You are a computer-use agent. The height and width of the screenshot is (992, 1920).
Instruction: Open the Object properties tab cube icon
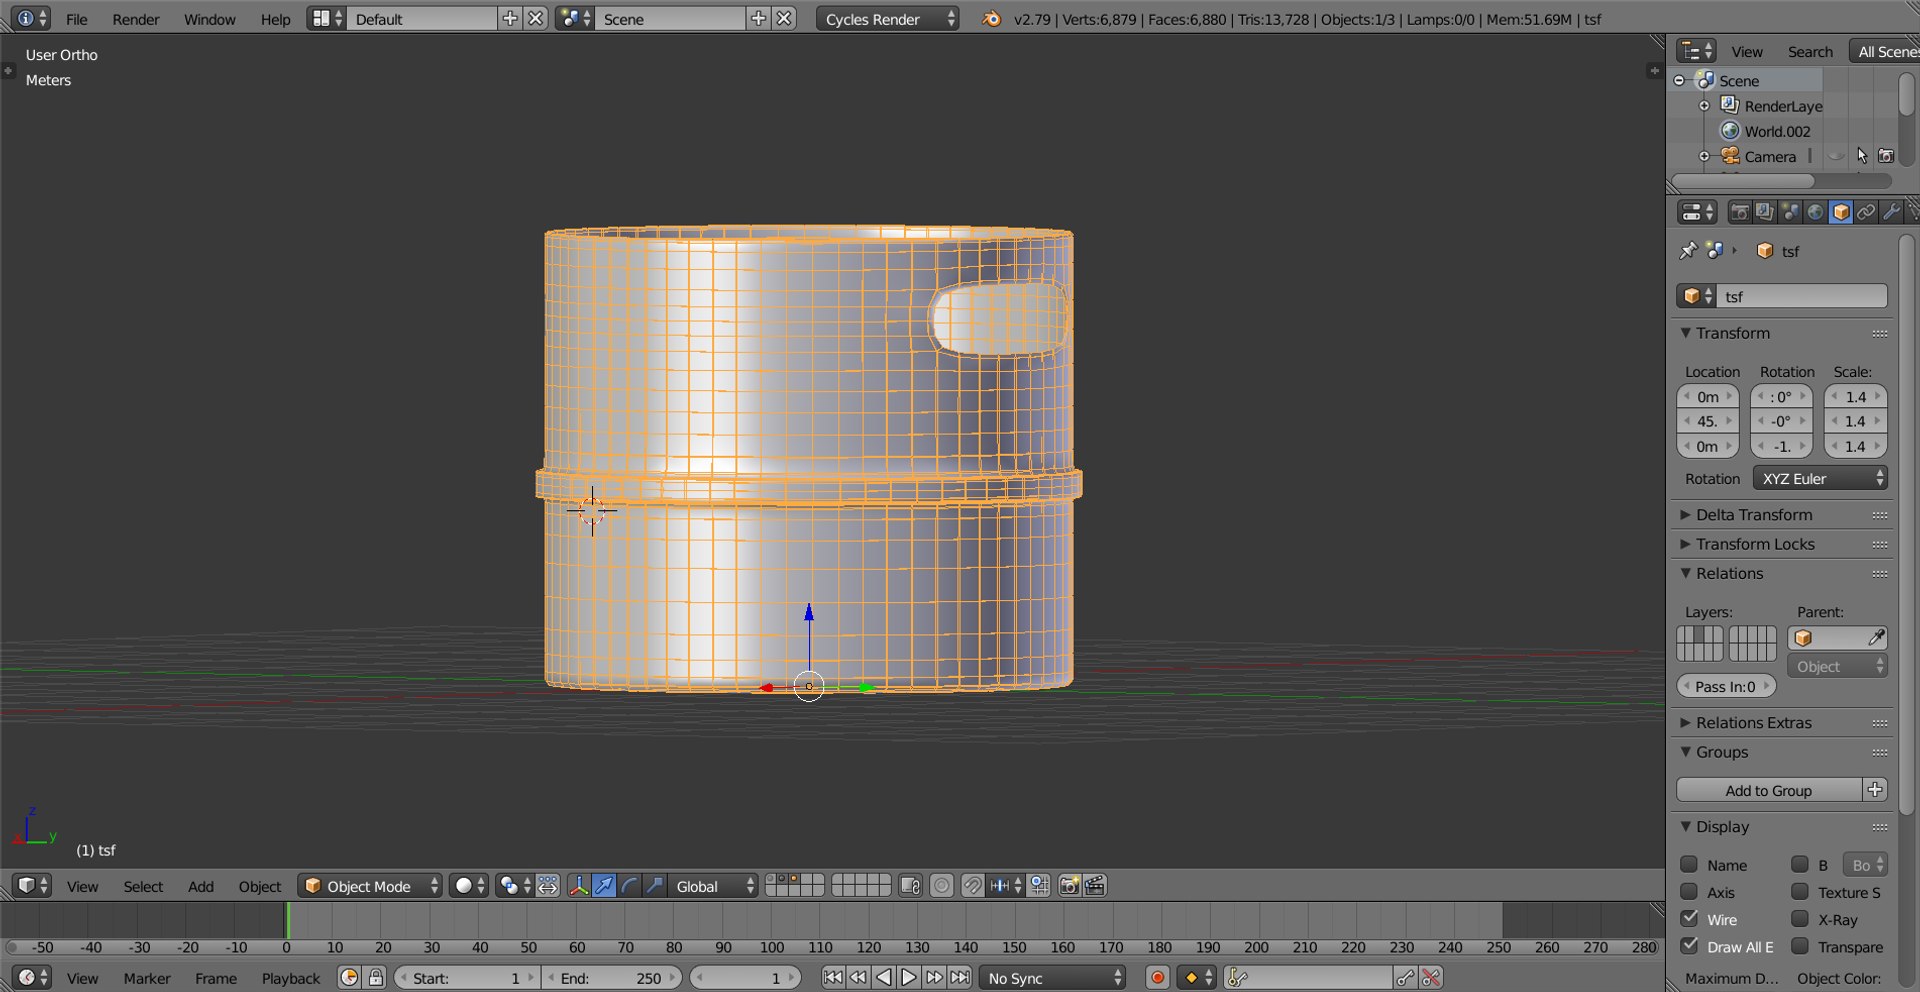1841,212
